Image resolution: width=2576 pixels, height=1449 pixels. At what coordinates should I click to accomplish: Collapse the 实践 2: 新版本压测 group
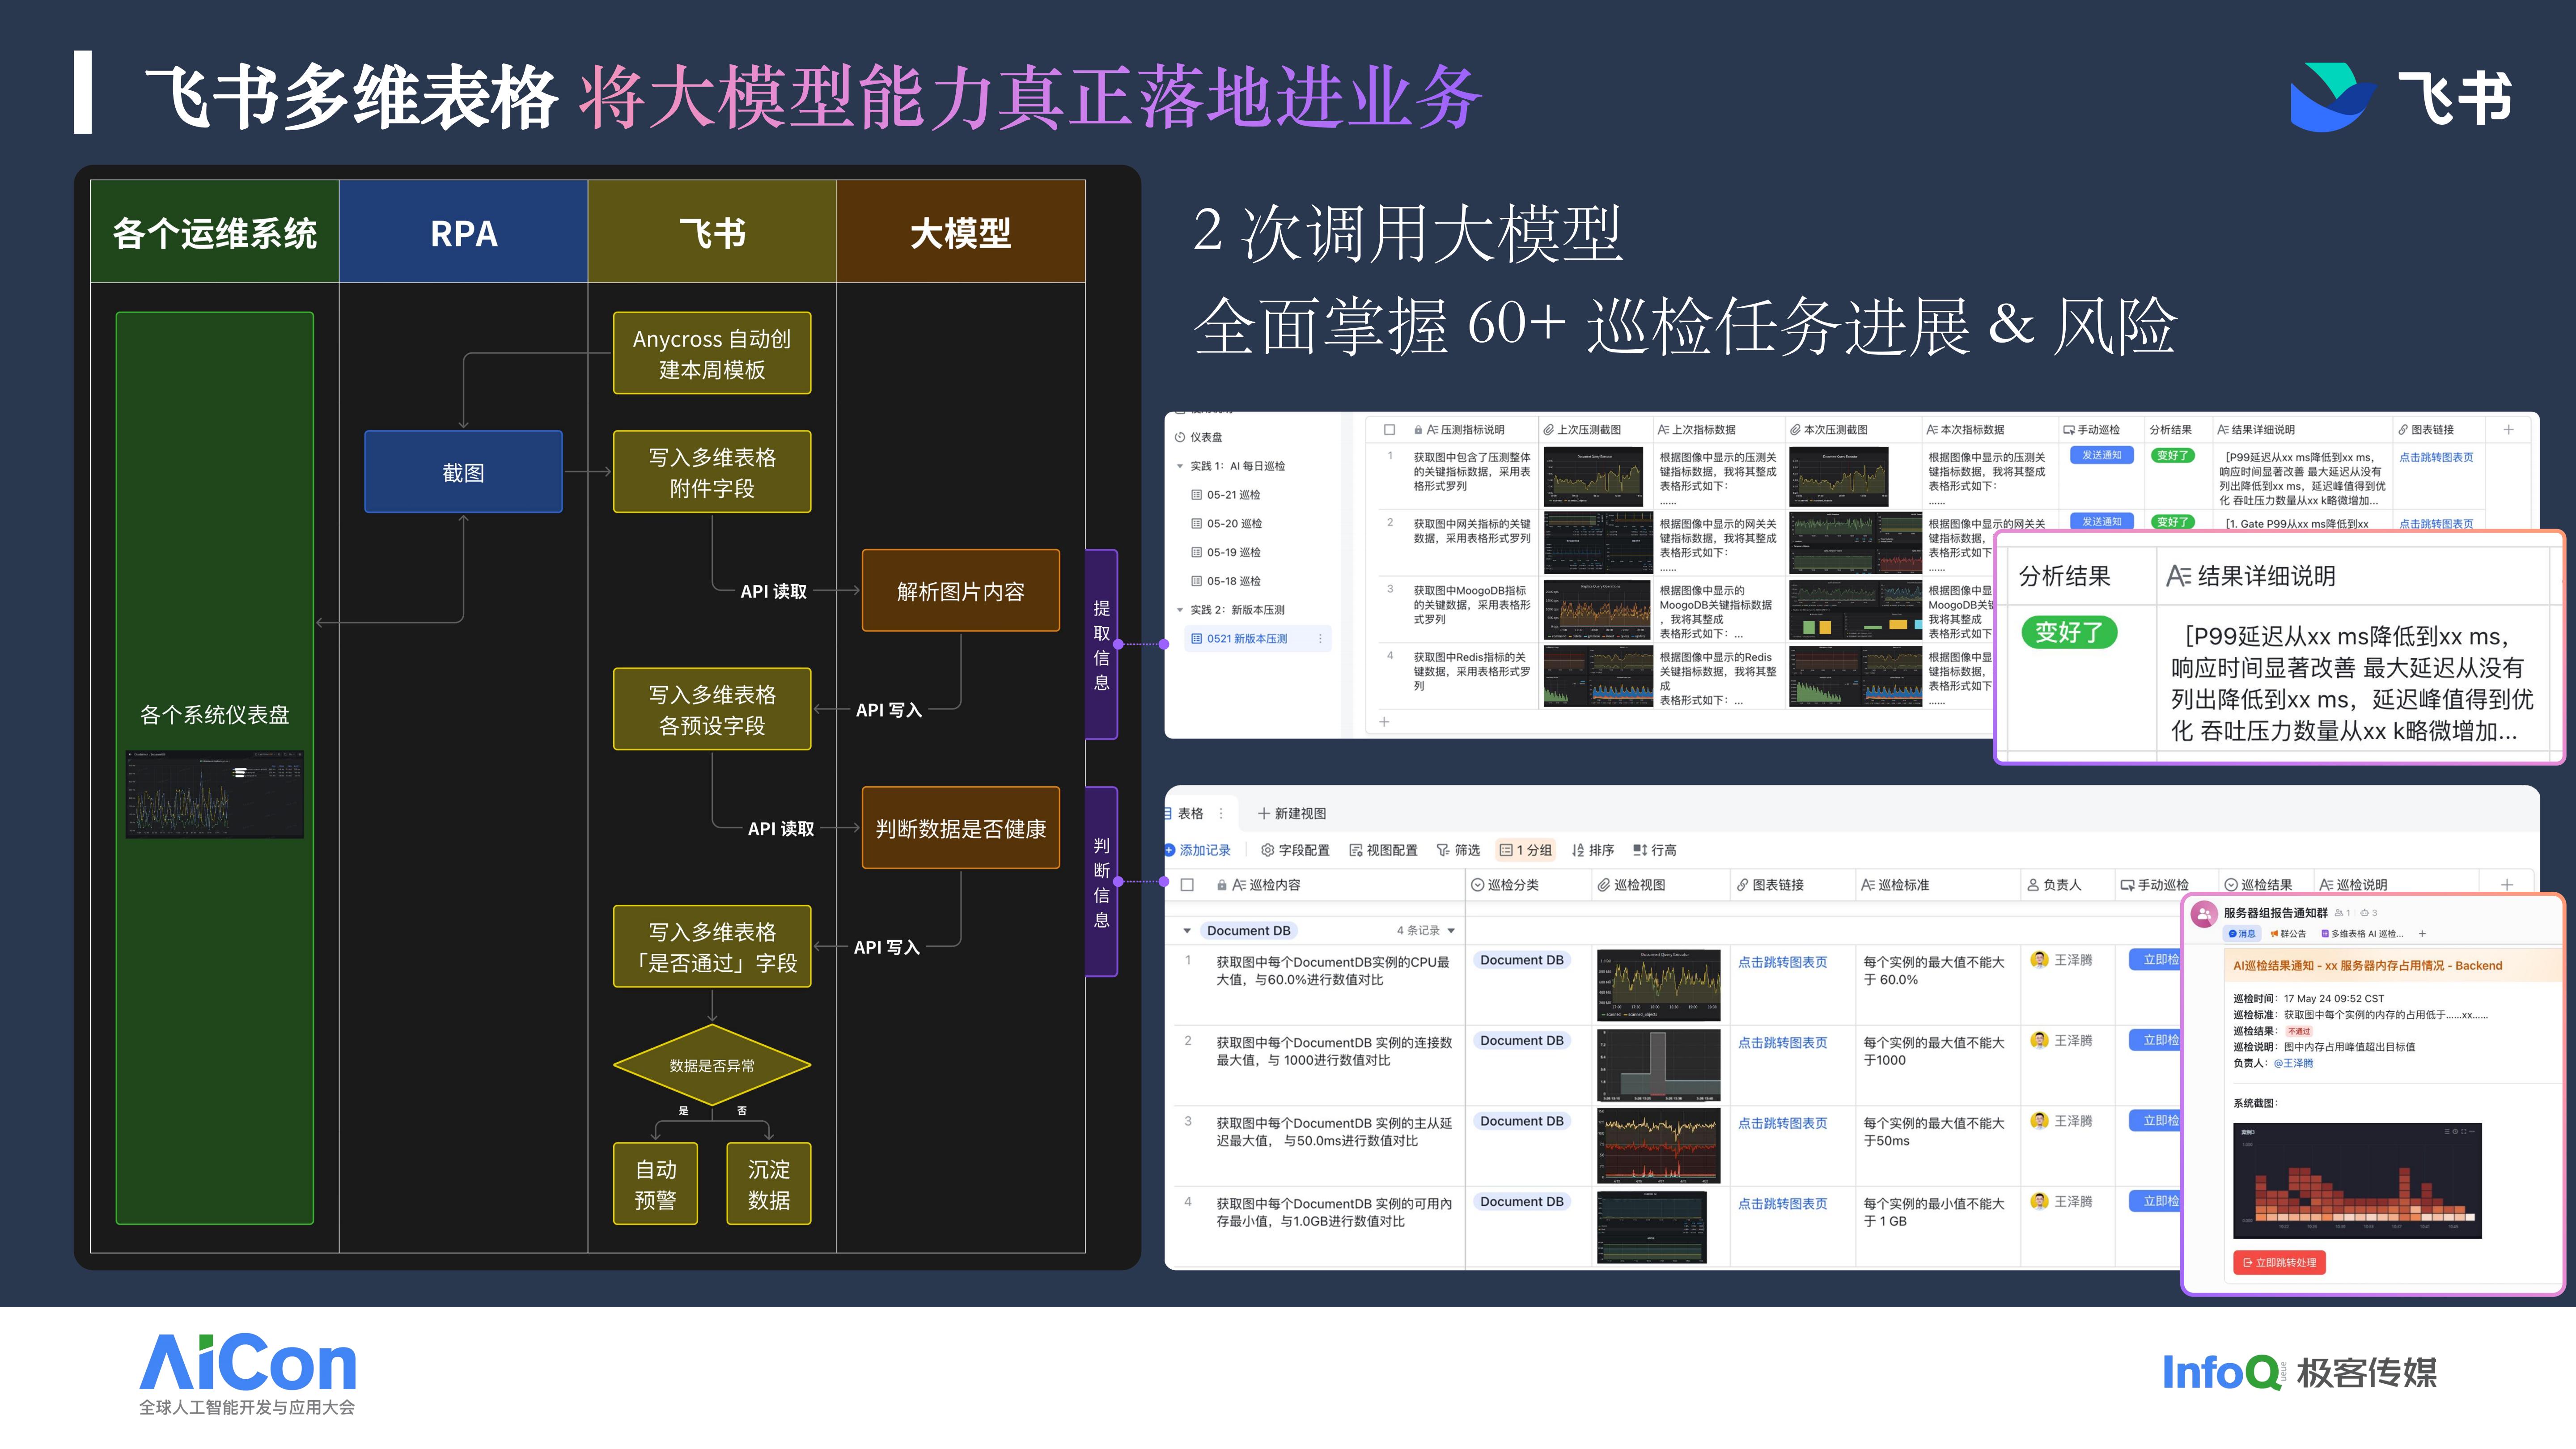1180,610
